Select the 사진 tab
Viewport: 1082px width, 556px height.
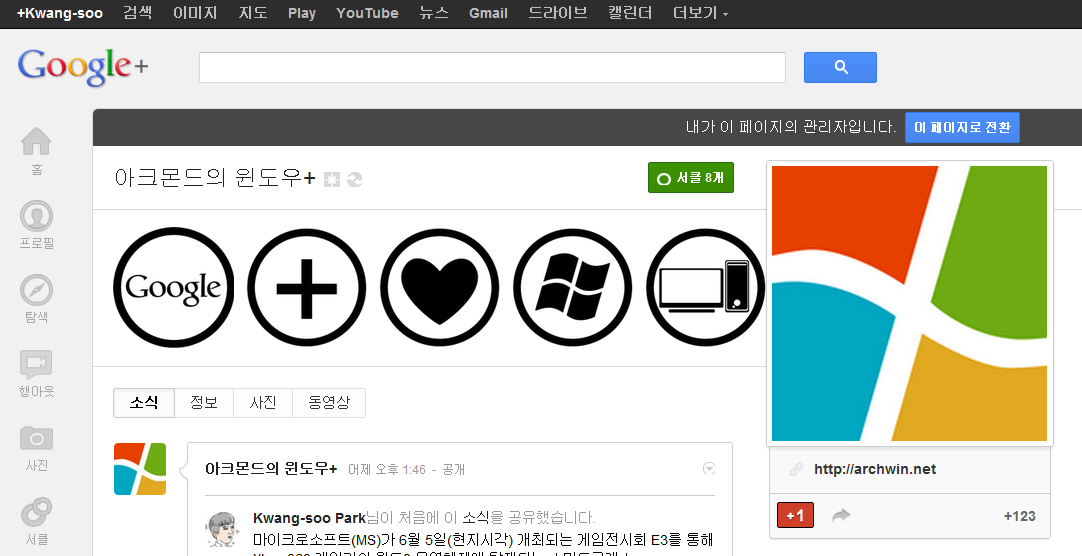tap(263, 403)
